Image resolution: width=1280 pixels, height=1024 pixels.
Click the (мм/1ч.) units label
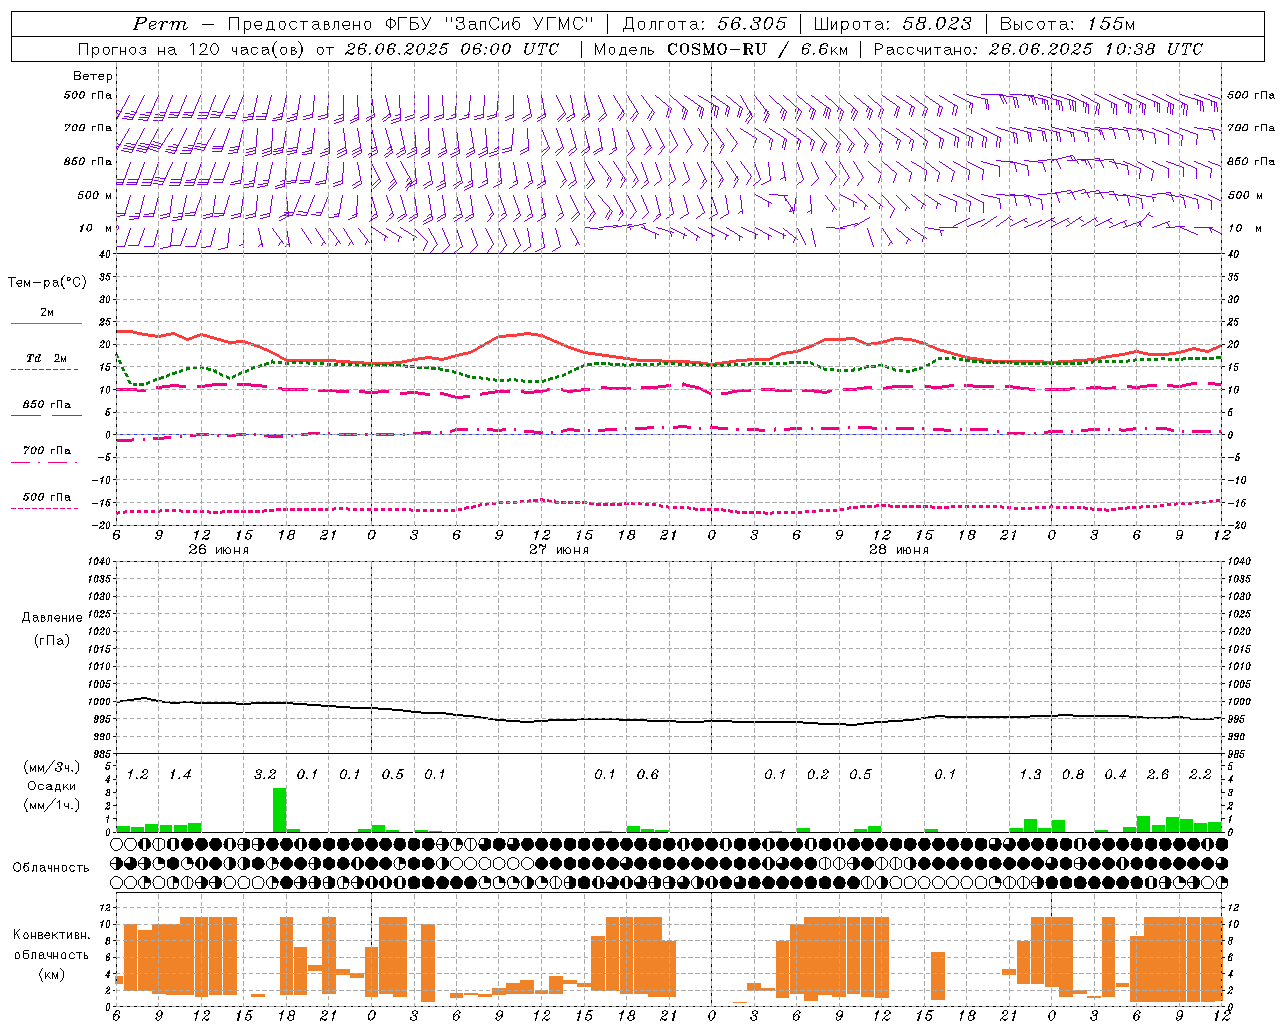pyautogui.click(x=52, y=805)
